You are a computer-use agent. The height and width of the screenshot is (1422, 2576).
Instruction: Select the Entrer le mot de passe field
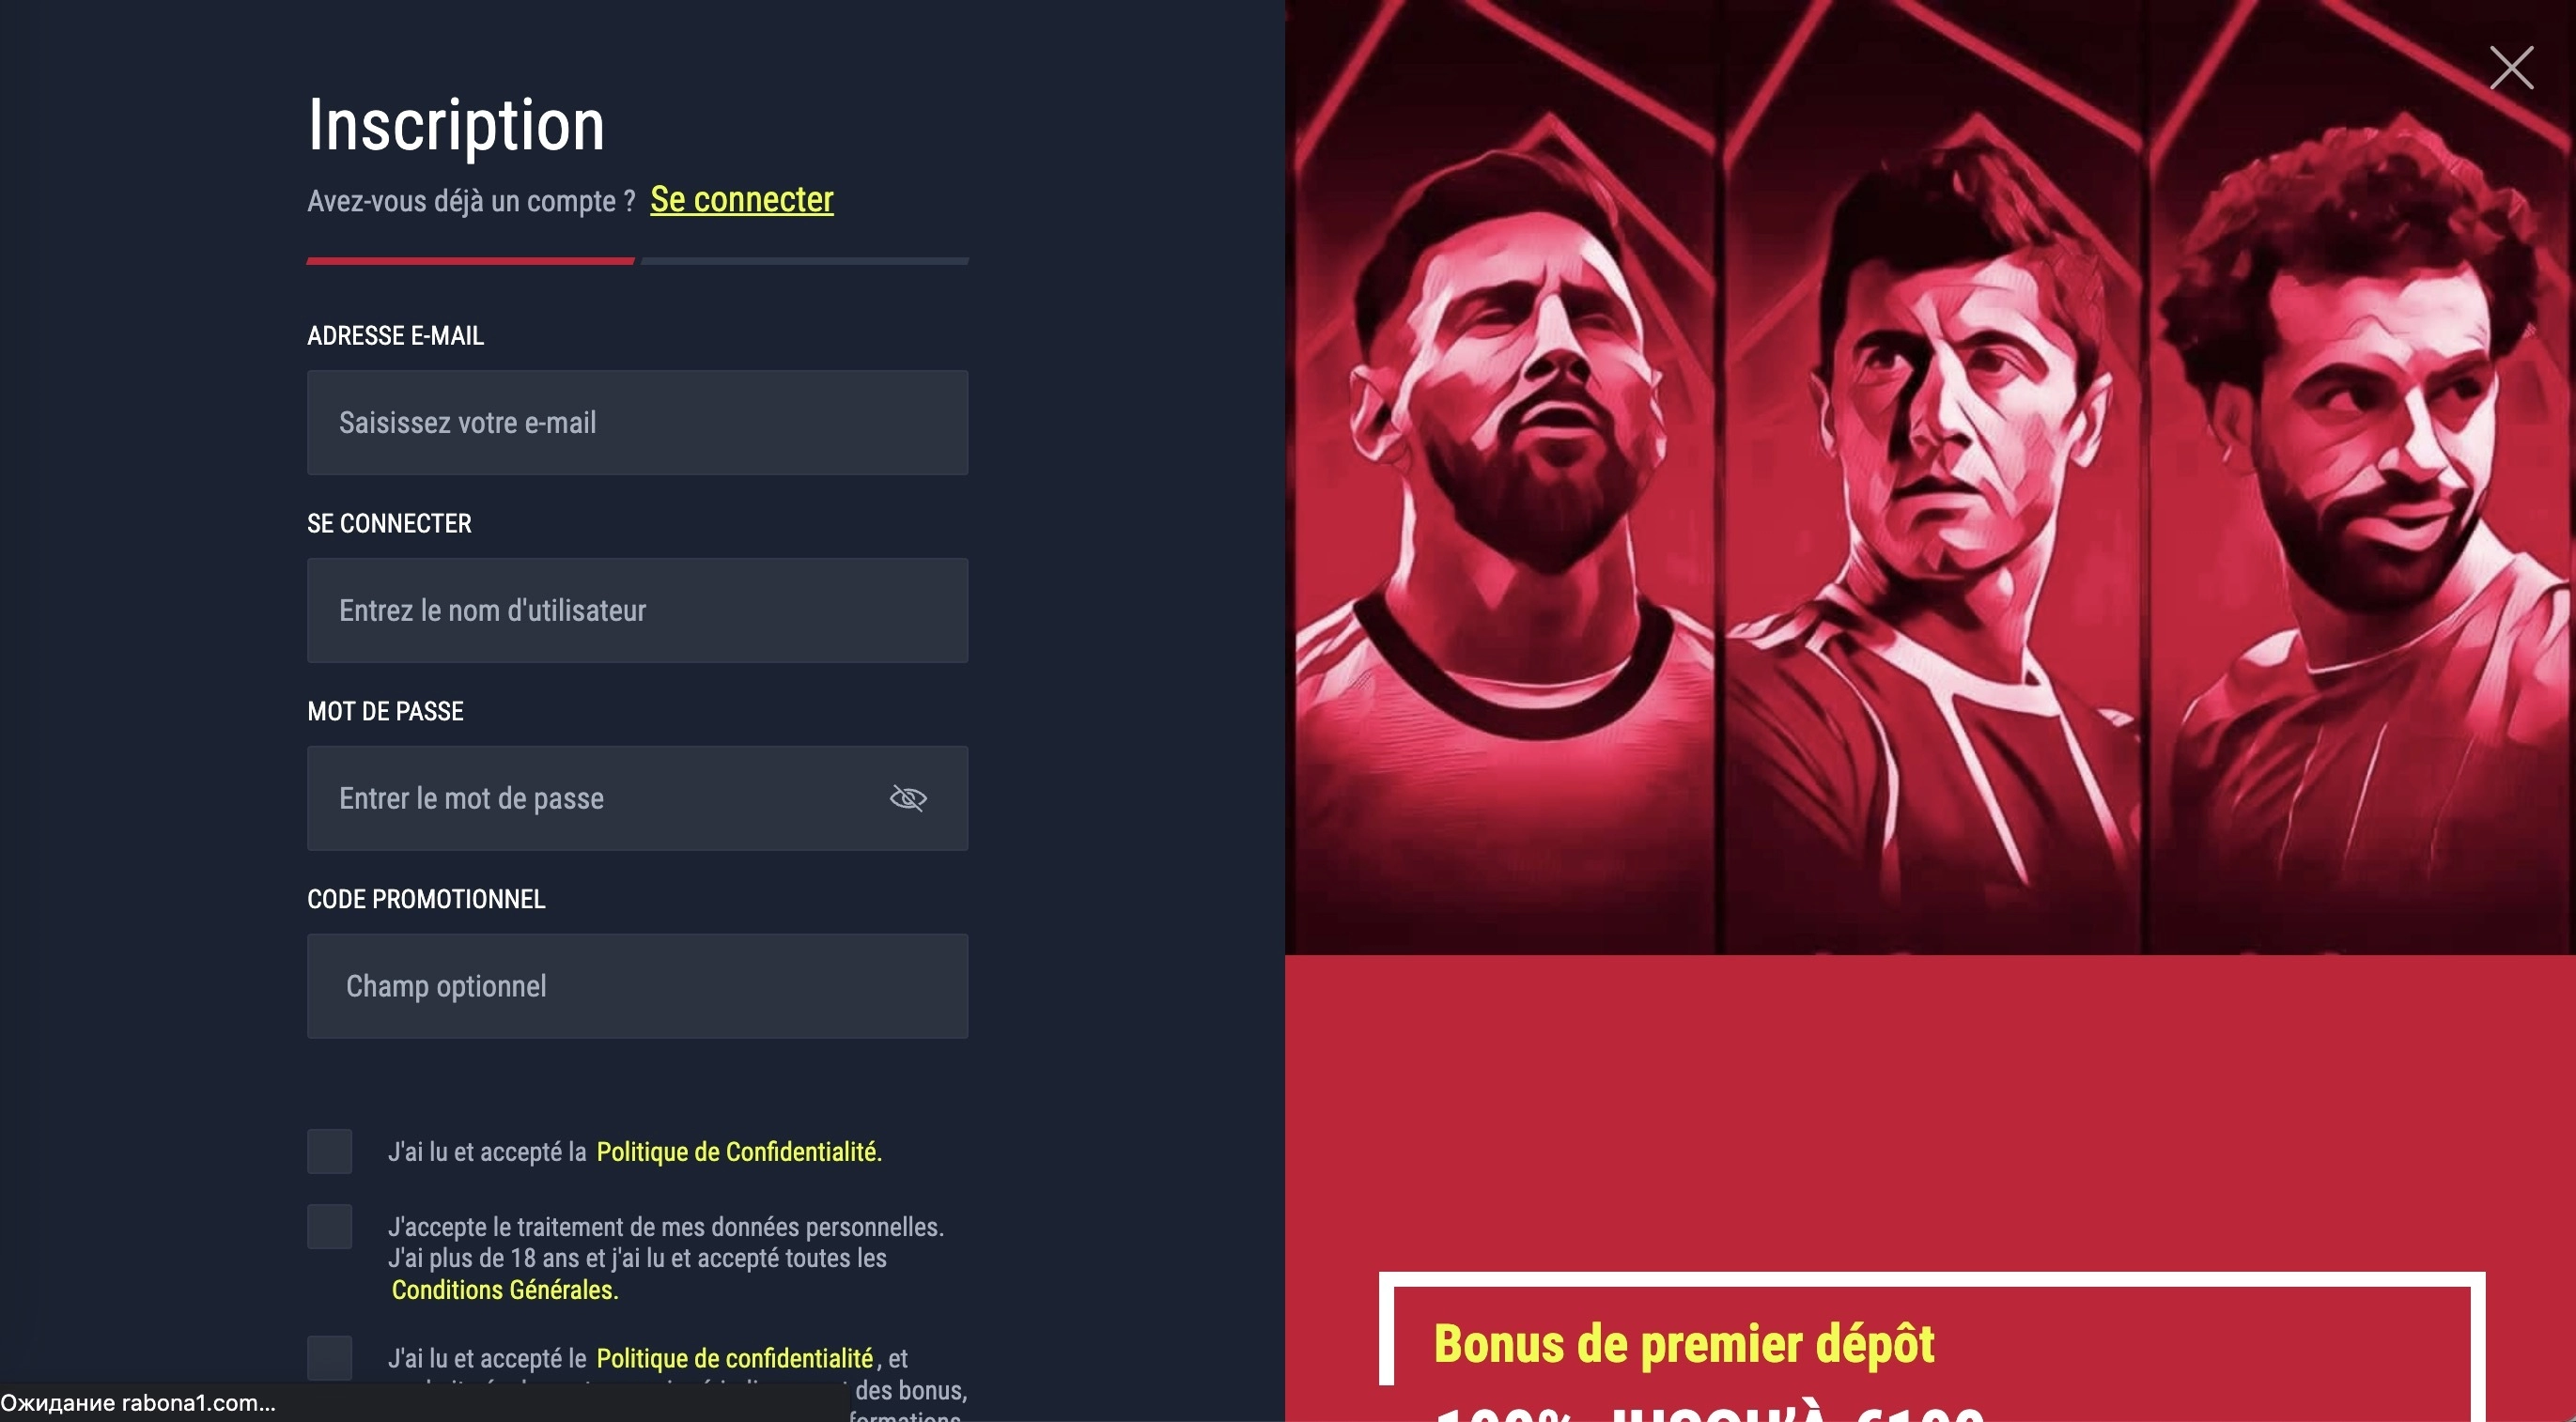coord(637,798)
